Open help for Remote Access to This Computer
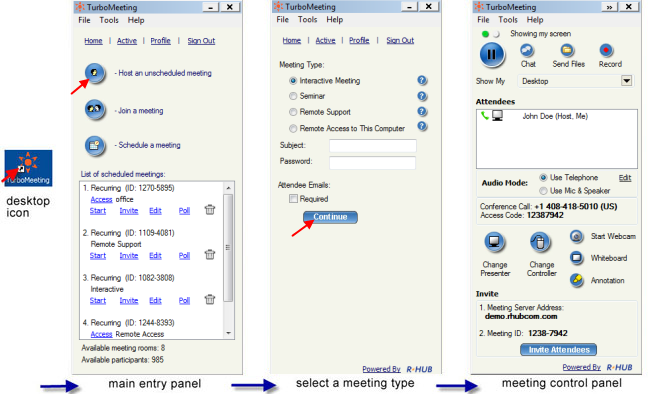Viewport: 650px width, 394px height. (x=422, y=126)
